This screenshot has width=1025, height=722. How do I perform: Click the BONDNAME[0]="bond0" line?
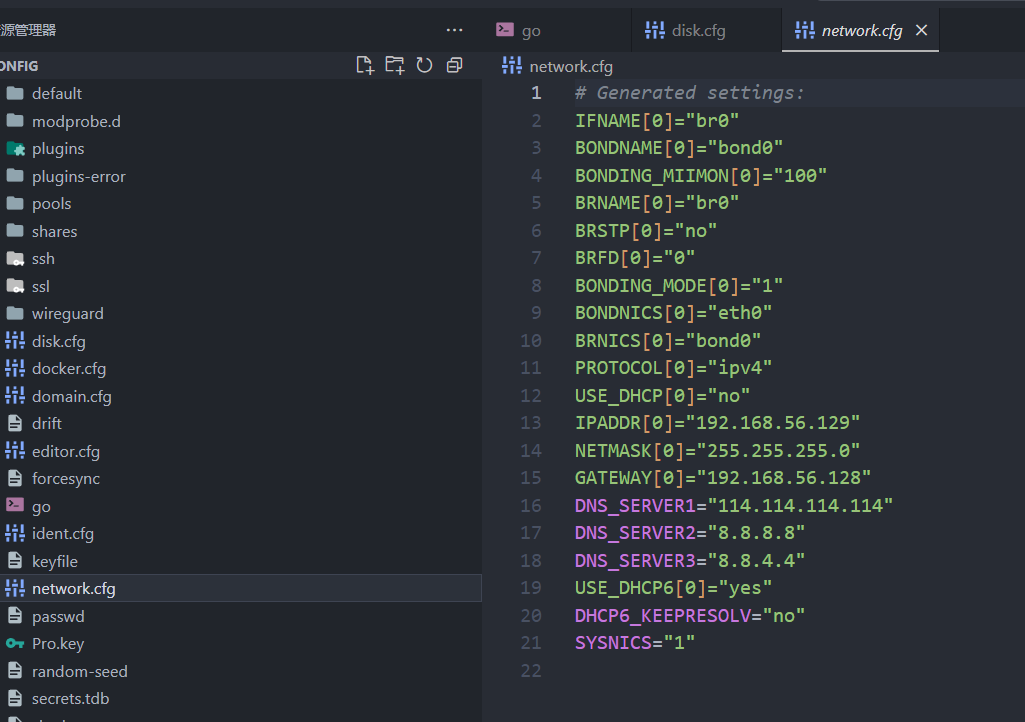(x=679, y=148)
